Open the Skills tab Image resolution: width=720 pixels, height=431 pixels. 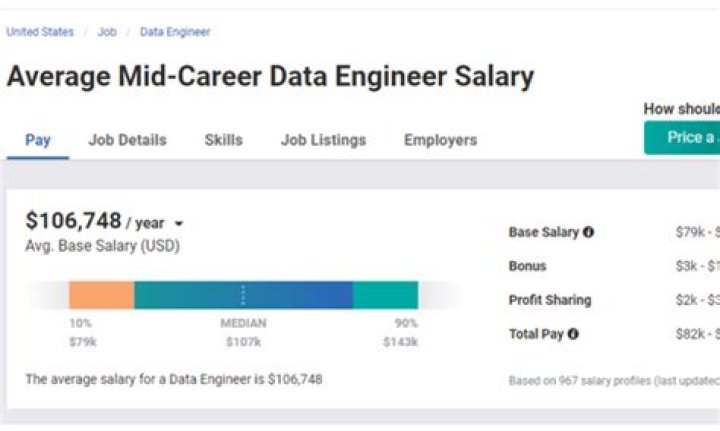pyautogui.click(x=223, y=140)
